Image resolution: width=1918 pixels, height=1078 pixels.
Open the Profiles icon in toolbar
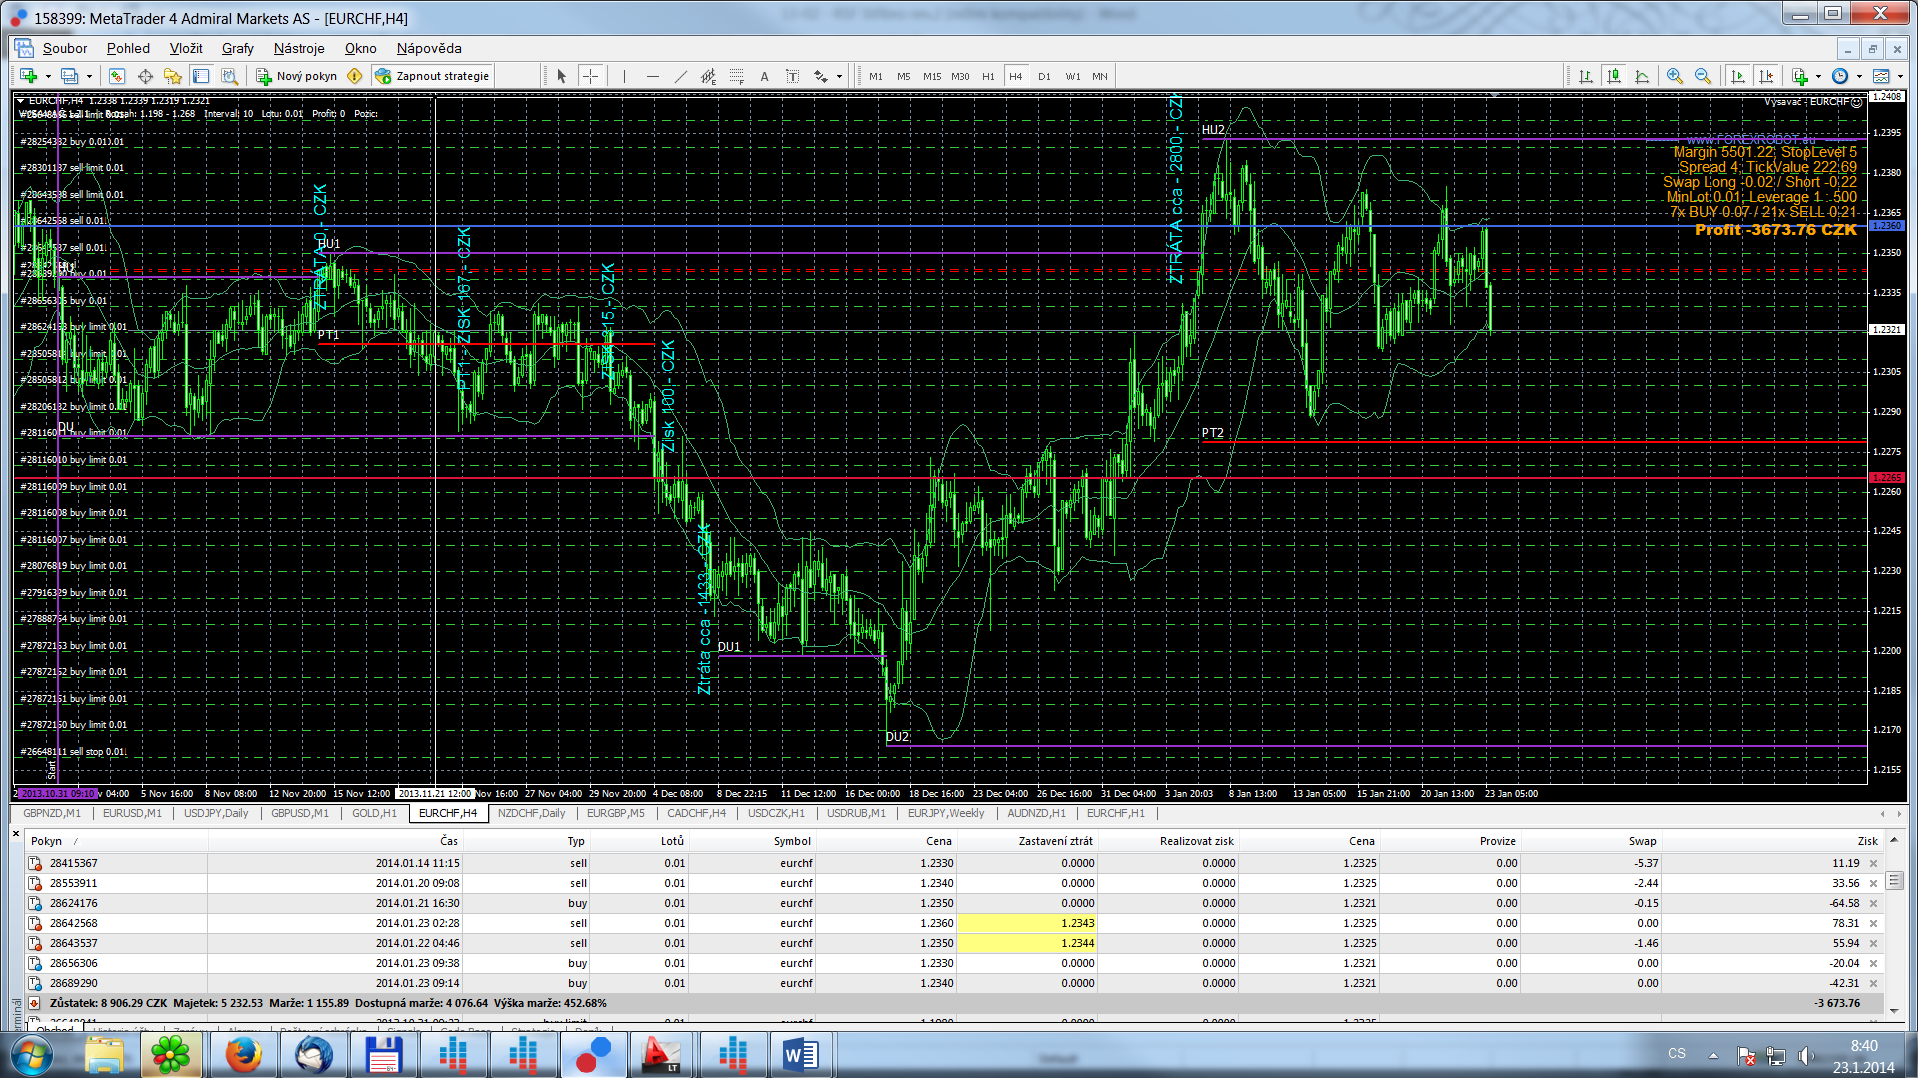coord(69,76)
